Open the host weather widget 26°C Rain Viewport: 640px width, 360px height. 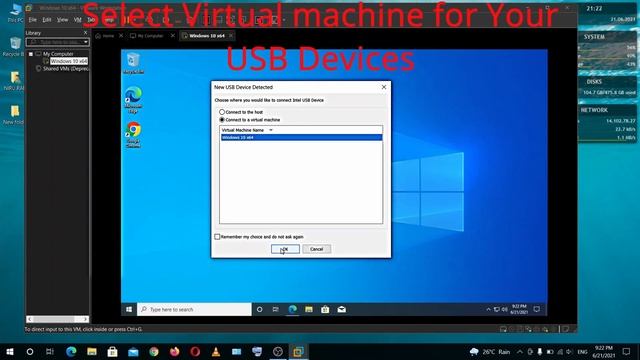point(490,351)
